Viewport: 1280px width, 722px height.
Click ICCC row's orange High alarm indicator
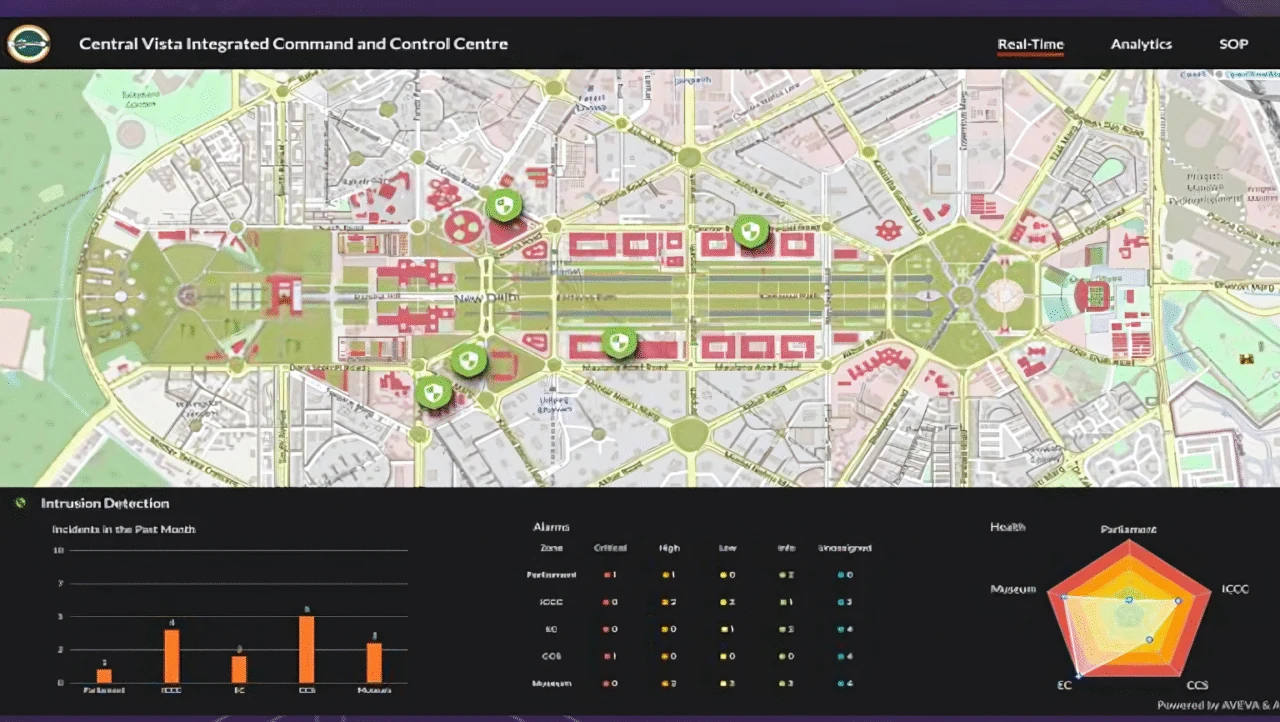point(665,602)
